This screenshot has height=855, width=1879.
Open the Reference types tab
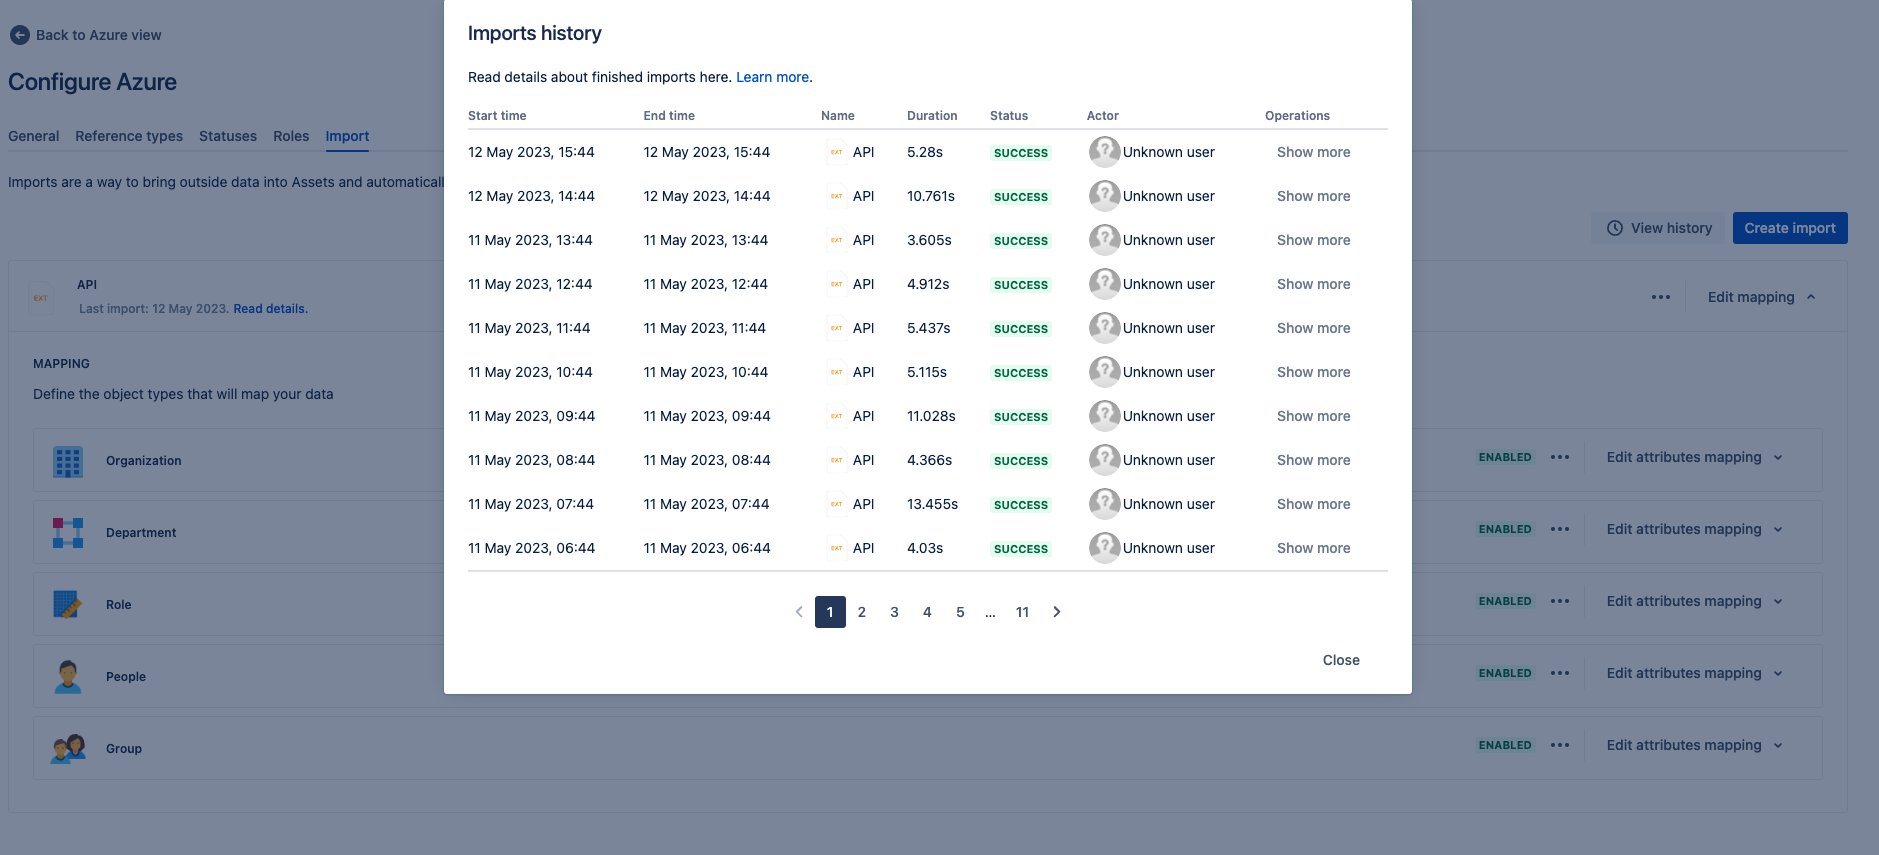pos(129,136)
